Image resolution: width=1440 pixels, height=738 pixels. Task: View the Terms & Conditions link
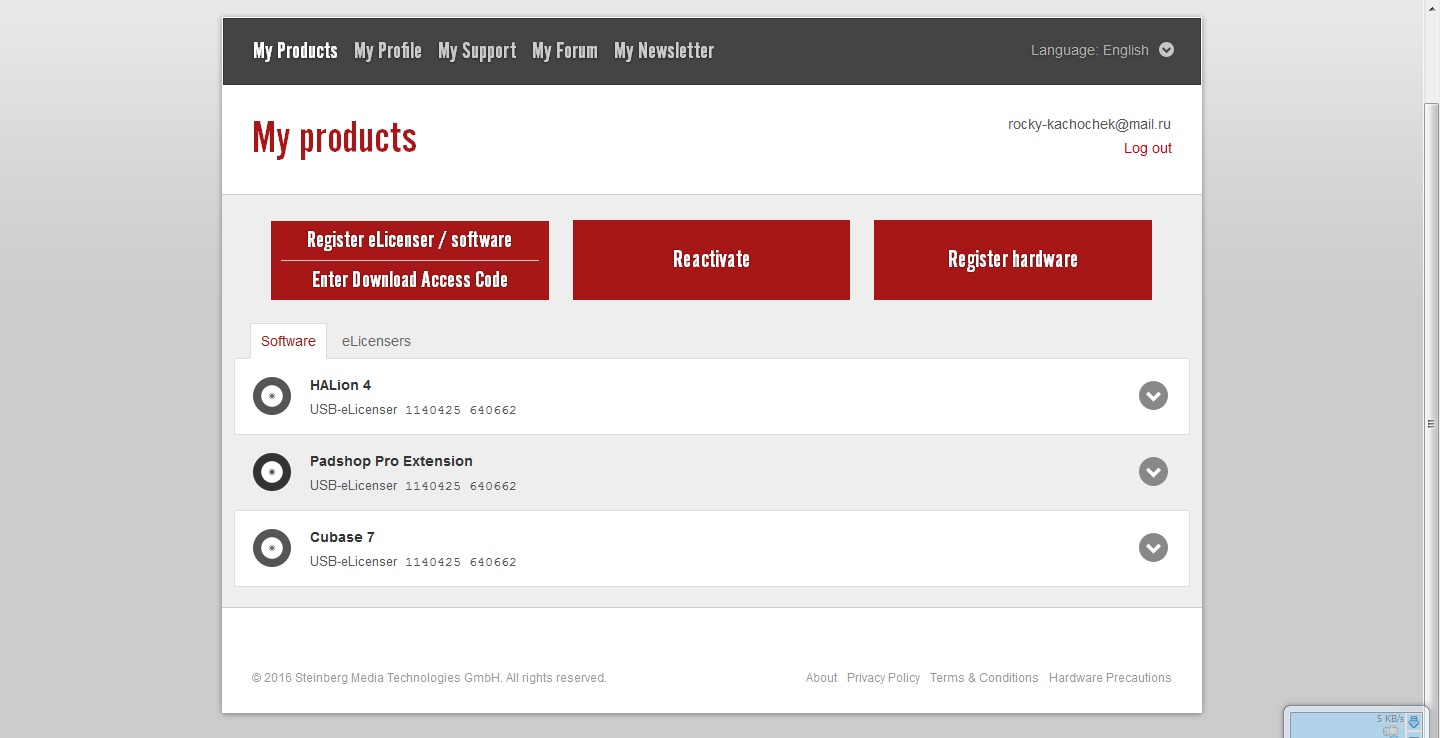click(984, 678)
